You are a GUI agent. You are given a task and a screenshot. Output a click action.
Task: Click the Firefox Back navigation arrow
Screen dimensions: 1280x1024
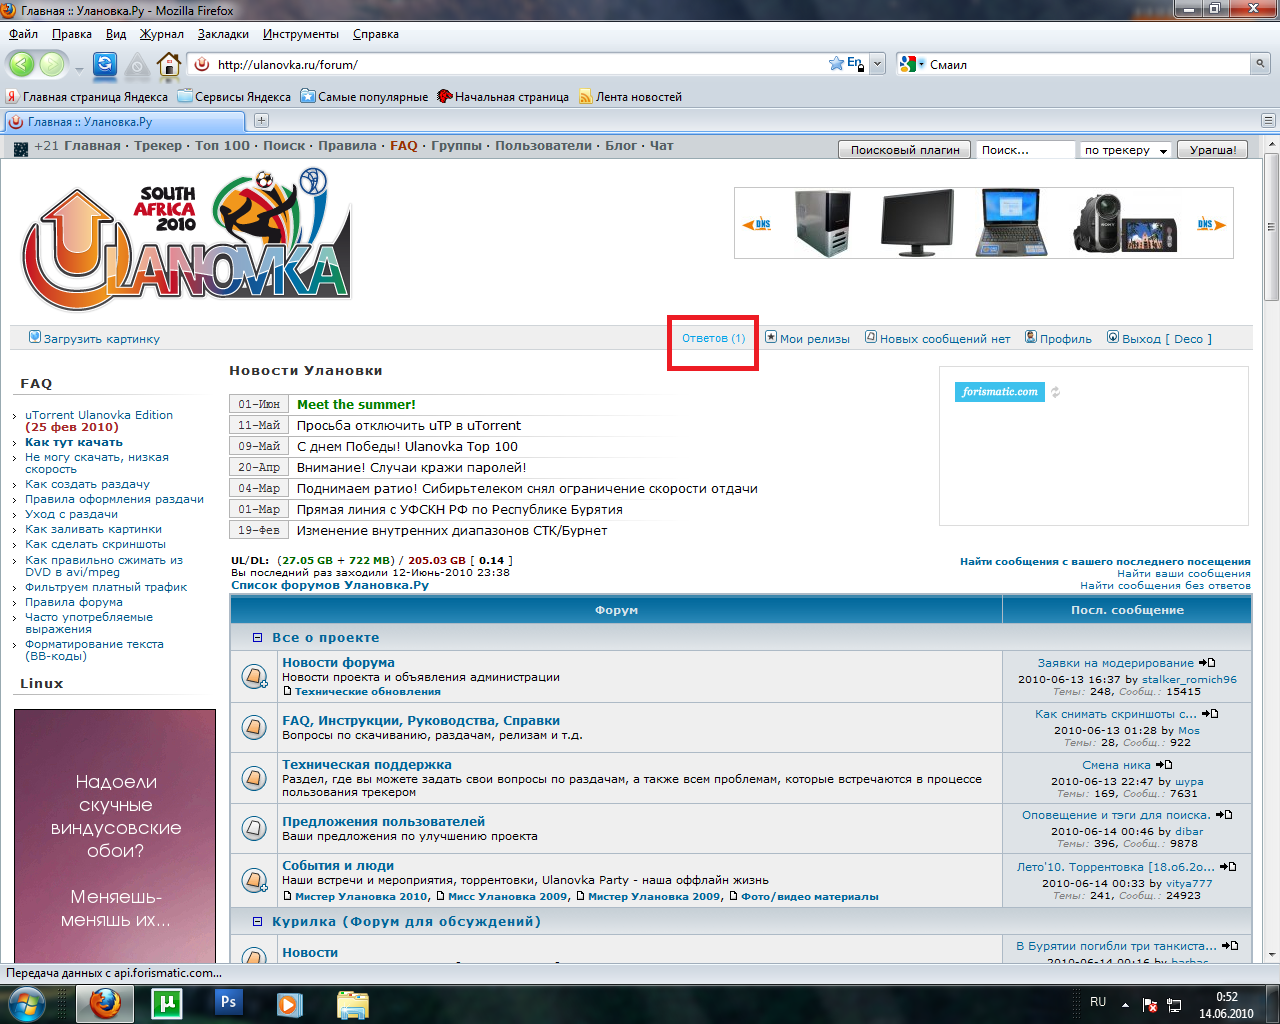point(21,65)
